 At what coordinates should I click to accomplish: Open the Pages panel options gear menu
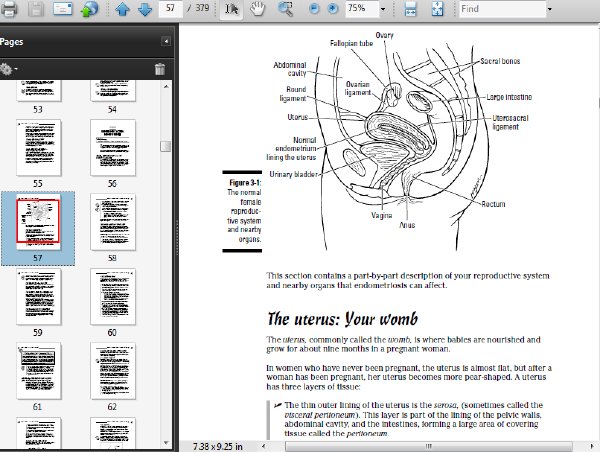[8, 69]
